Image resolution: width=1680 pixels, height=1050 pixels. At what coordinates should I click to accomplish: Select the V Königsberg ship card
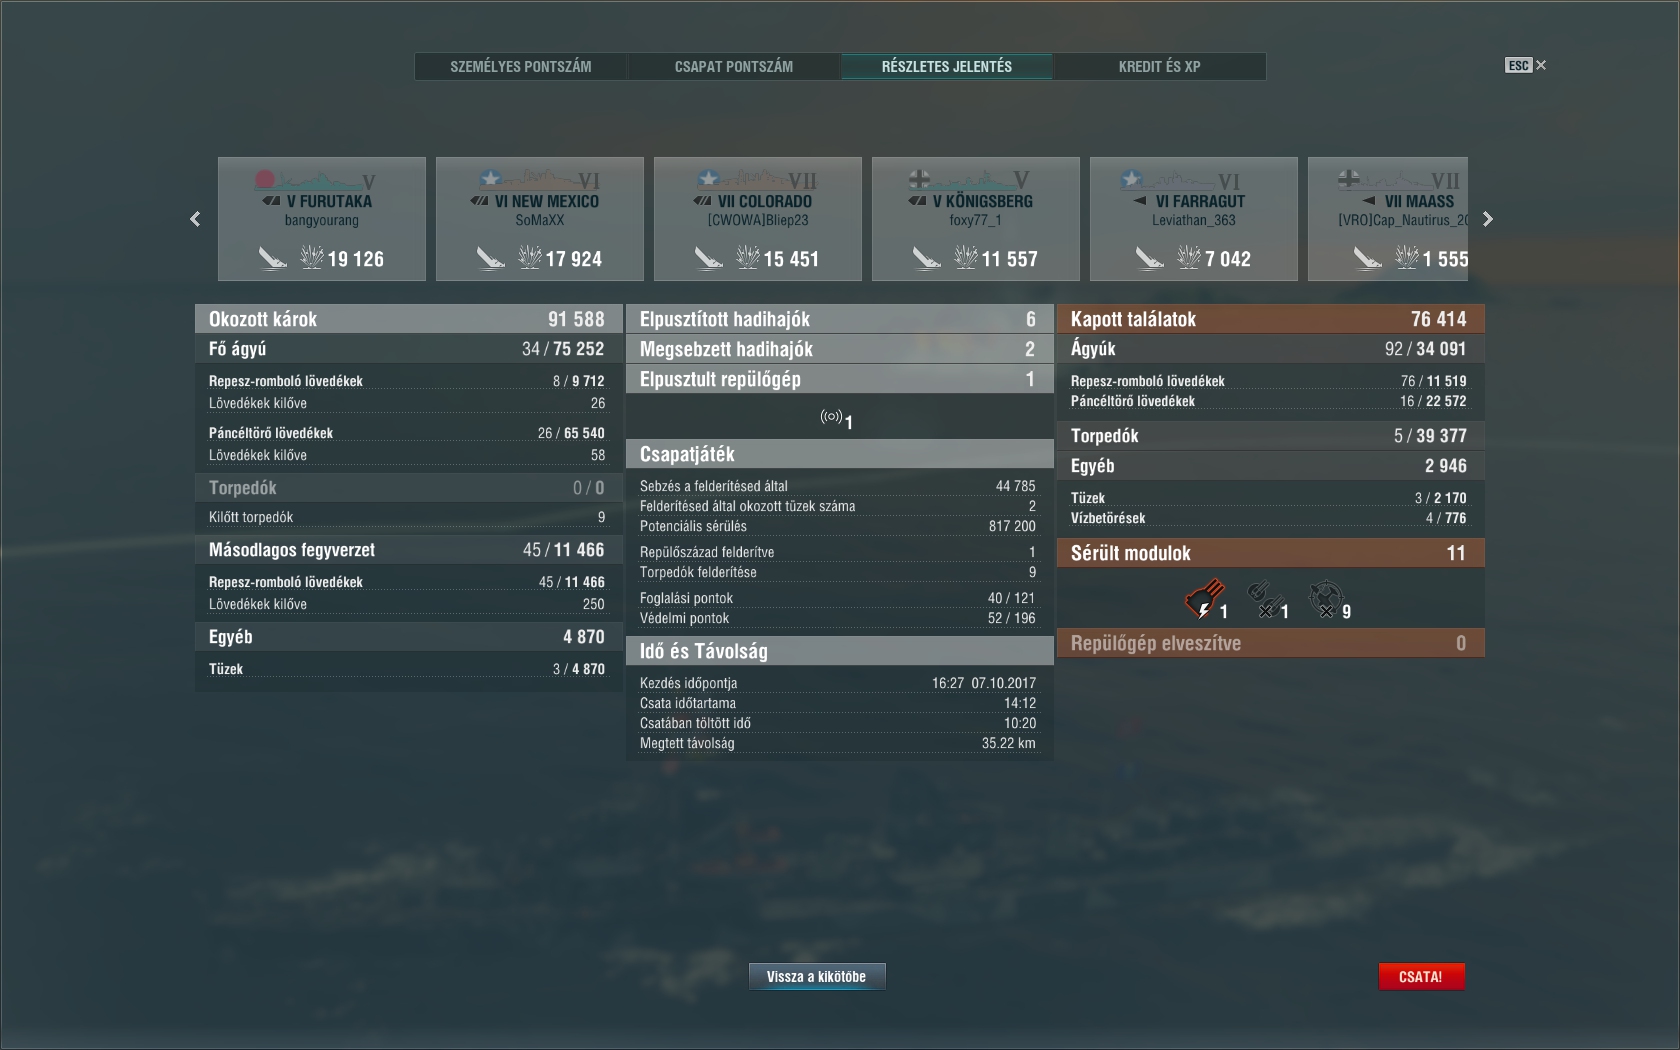click(976, 219)
